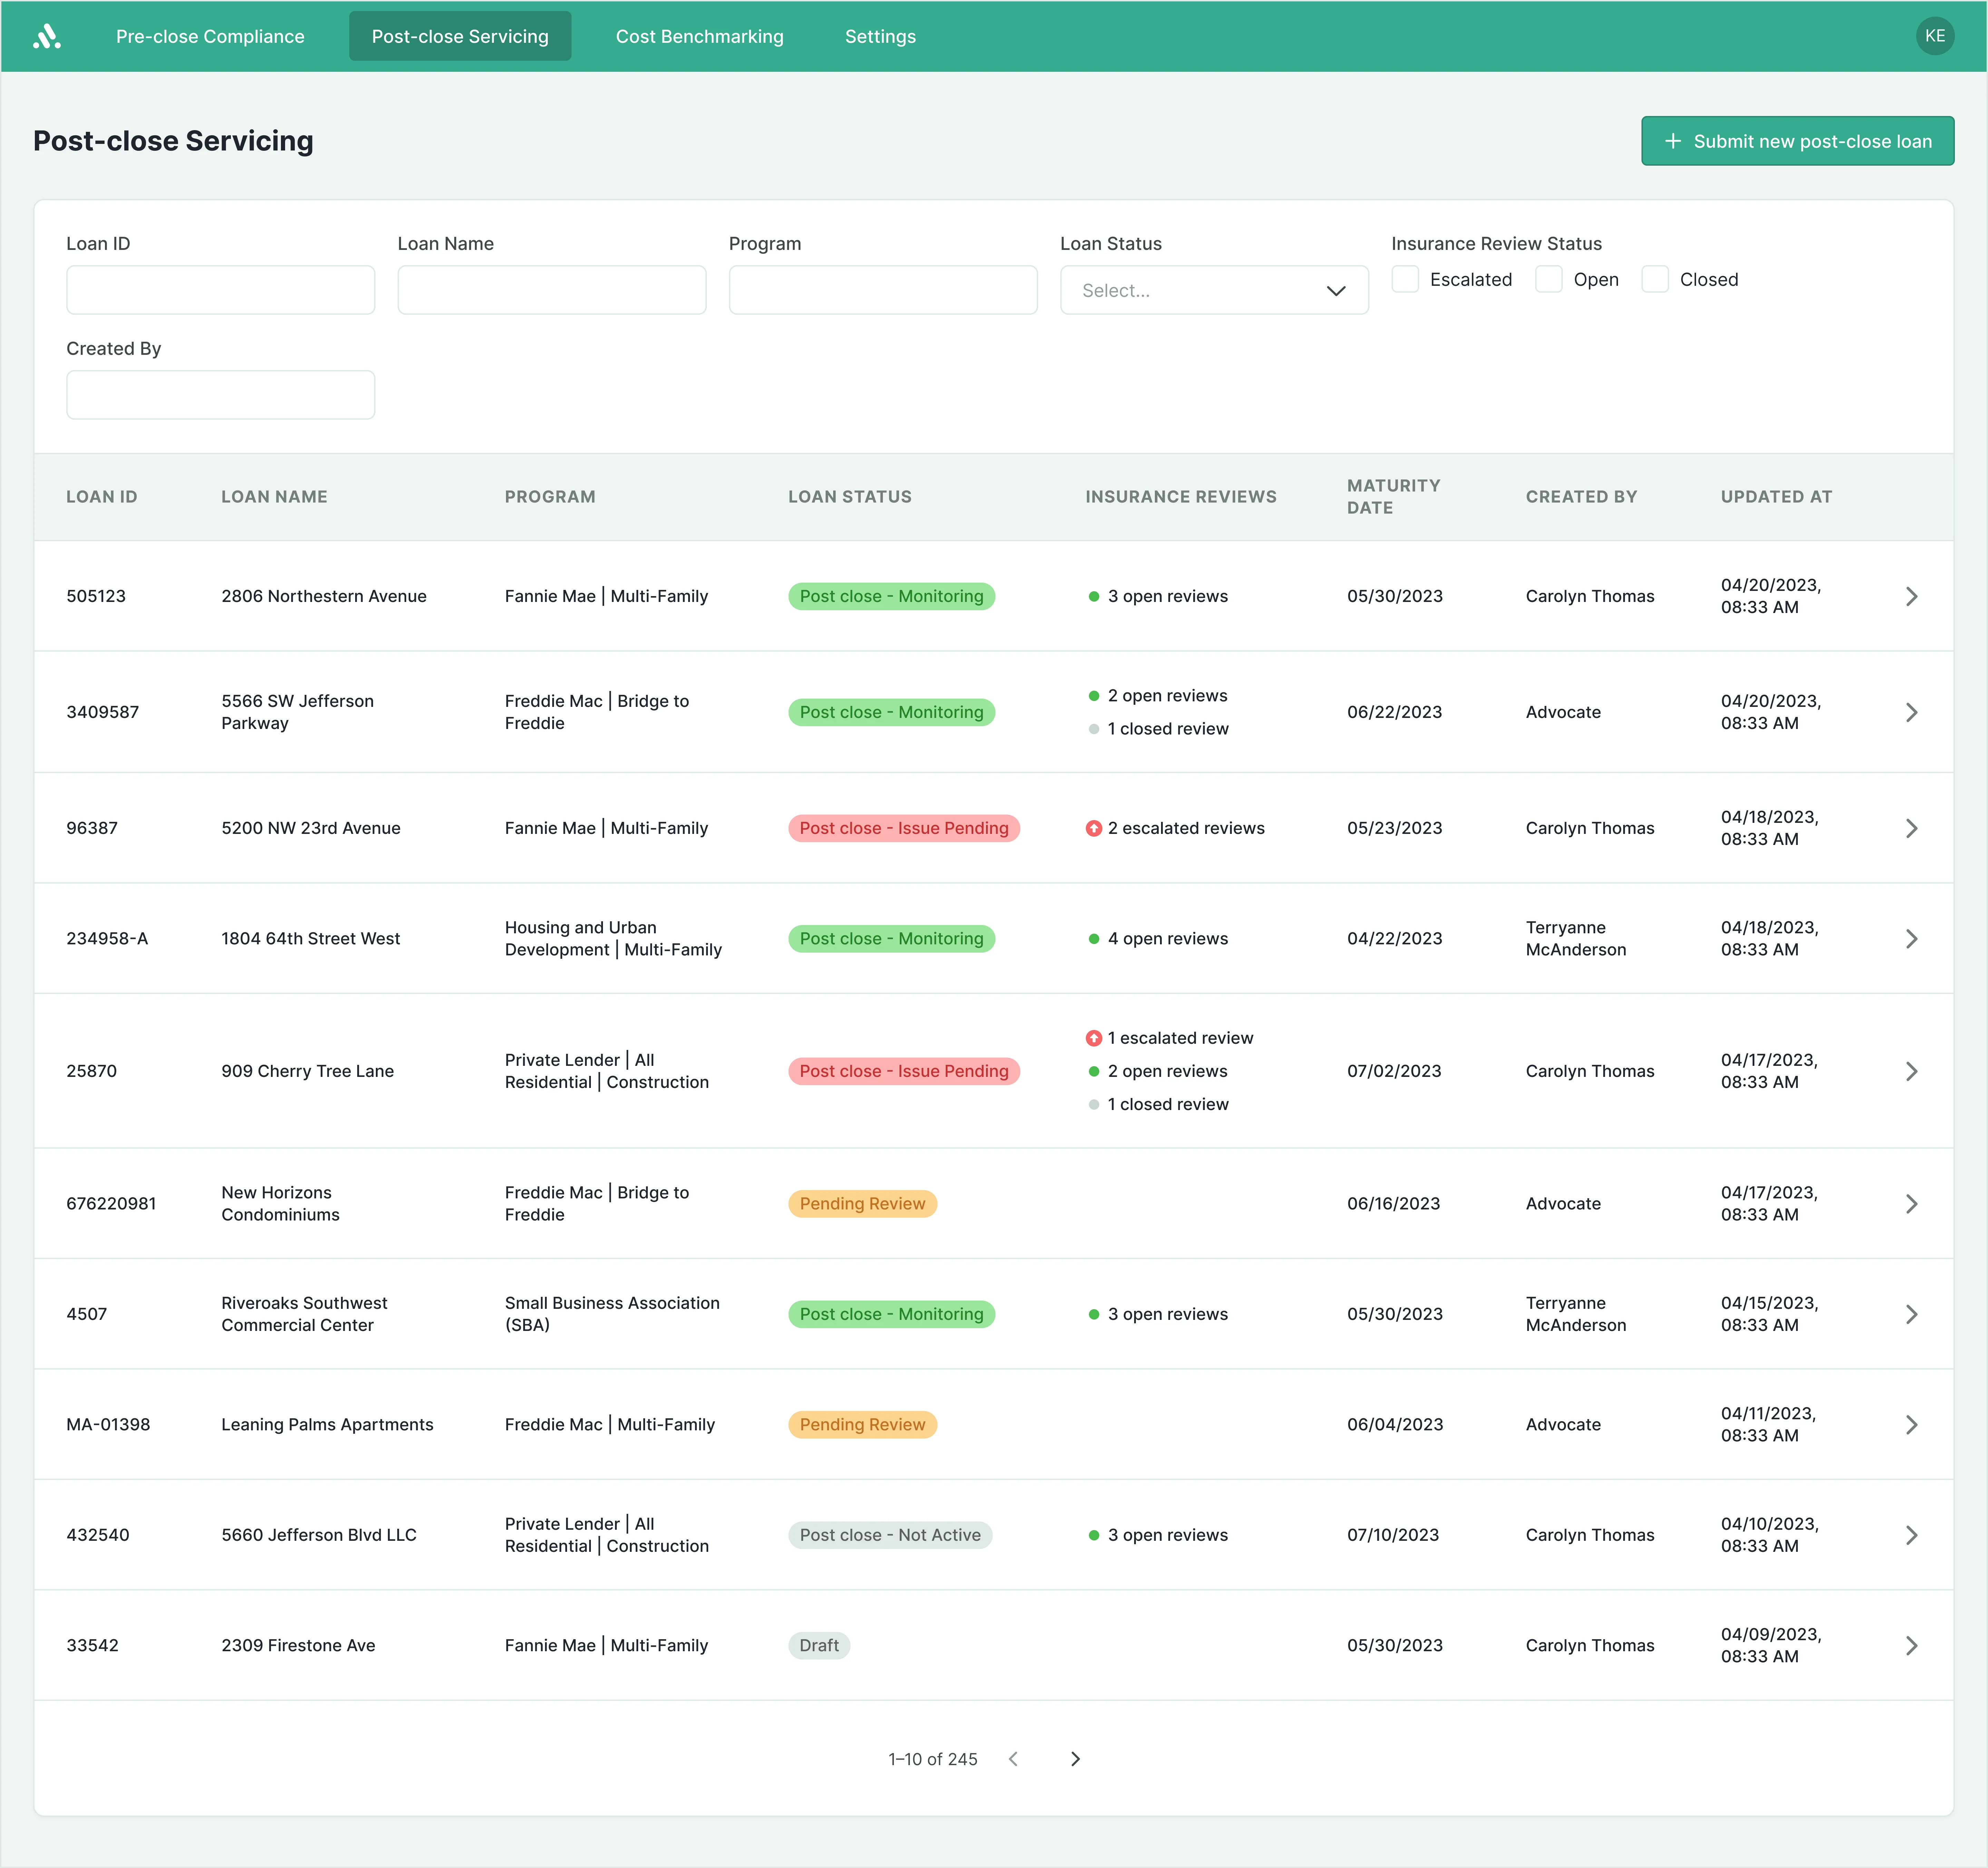The image size is (1988, 1868).
Task: Click the app logo icon
Action: [46, 36]
